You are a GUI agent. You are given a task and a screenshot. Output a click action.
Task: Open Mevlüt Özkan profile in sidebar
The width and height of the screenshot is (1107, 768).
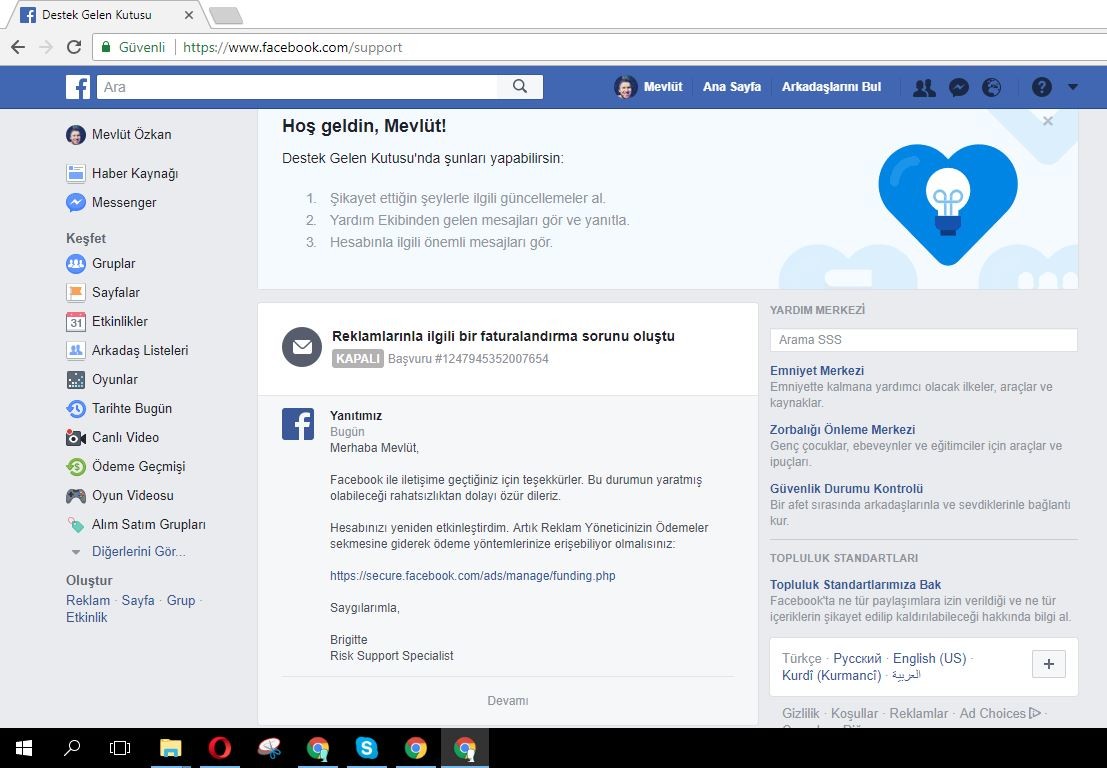point(119,134)
